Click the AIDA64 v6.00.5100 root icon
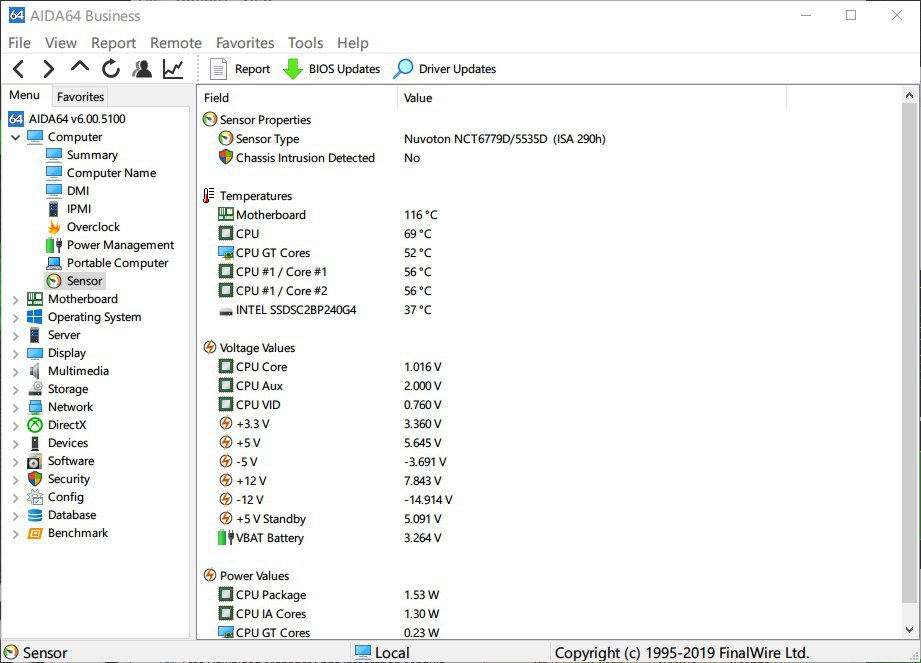This screenshot has width=921, height=663. pyautogui.click(x=16, y=119)
